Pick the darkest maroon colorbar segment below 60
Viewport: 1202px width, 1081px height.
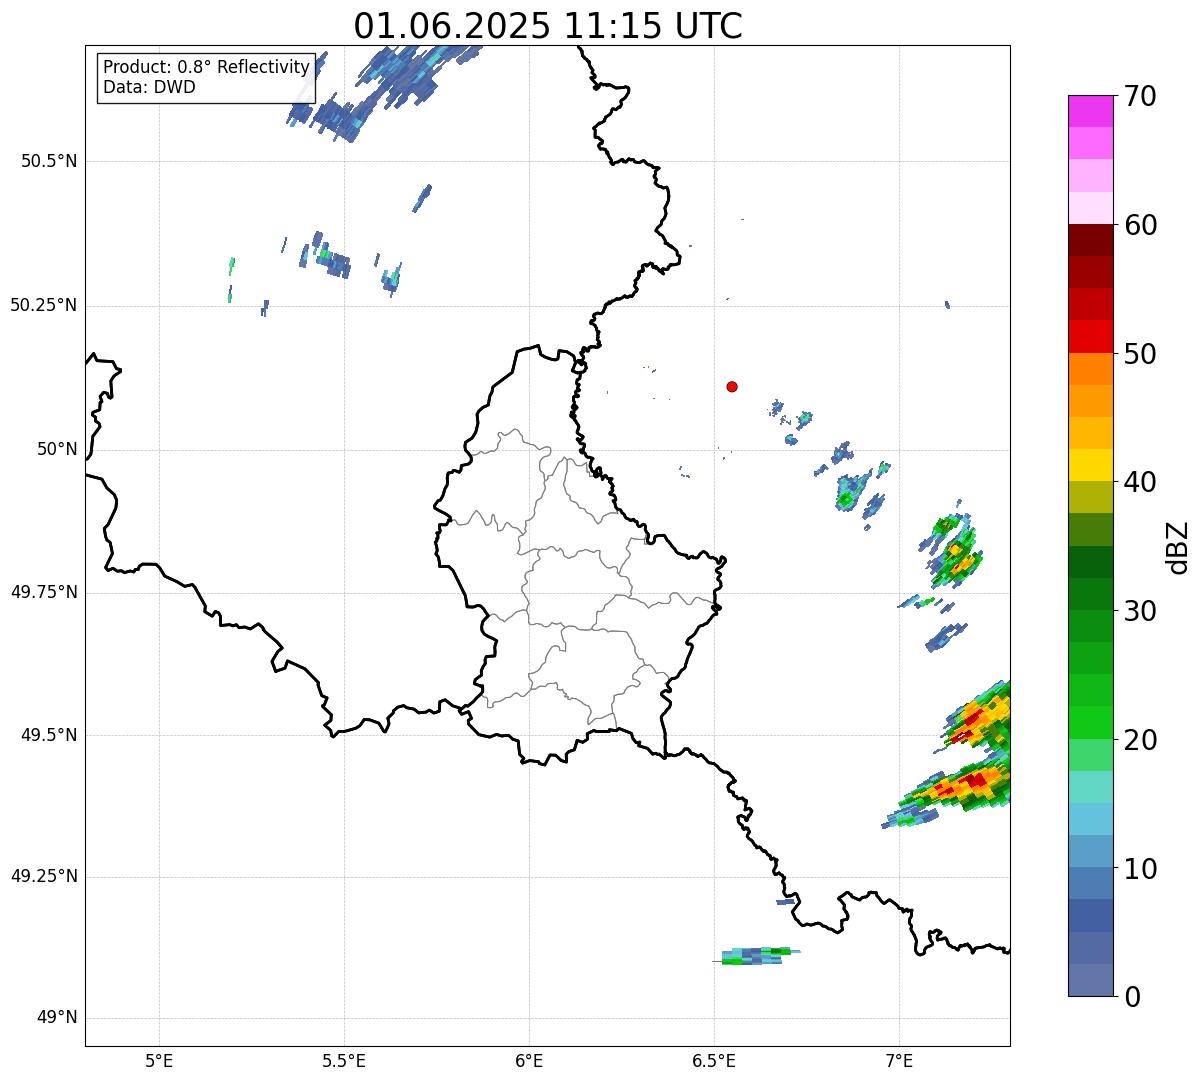pyautogui.click(x=1091, y=240)
